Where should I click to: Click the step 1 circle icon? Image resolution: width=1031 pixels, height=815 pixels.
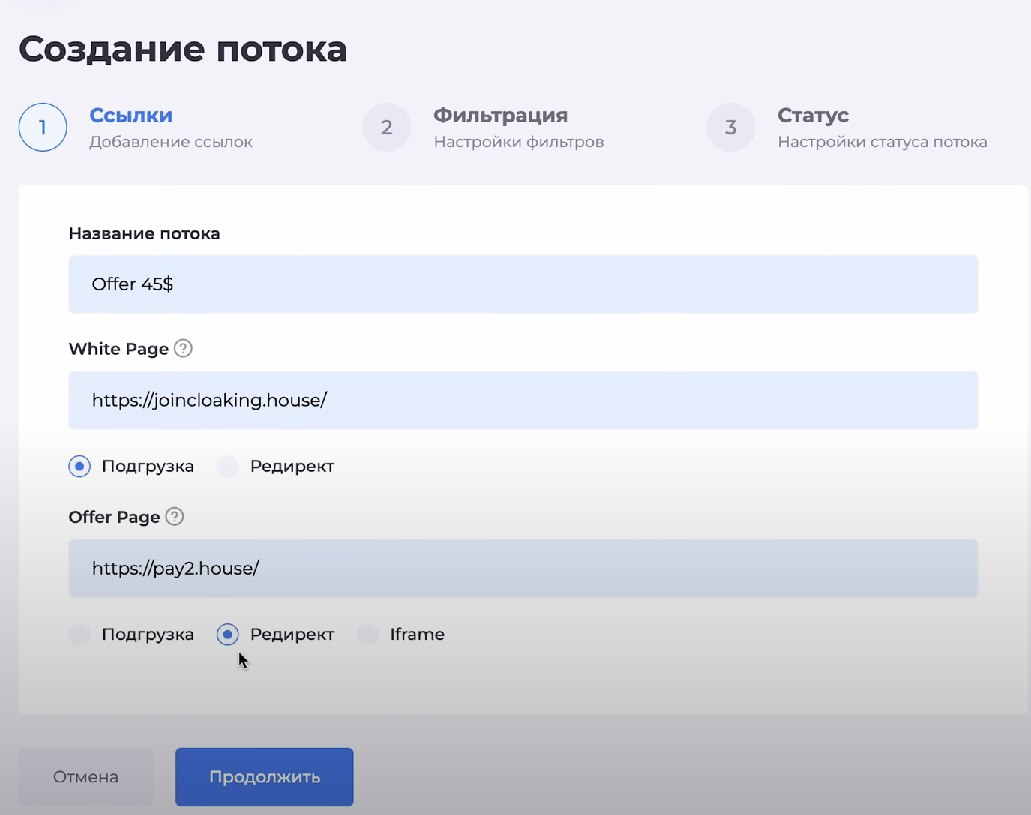click(43, 128)
